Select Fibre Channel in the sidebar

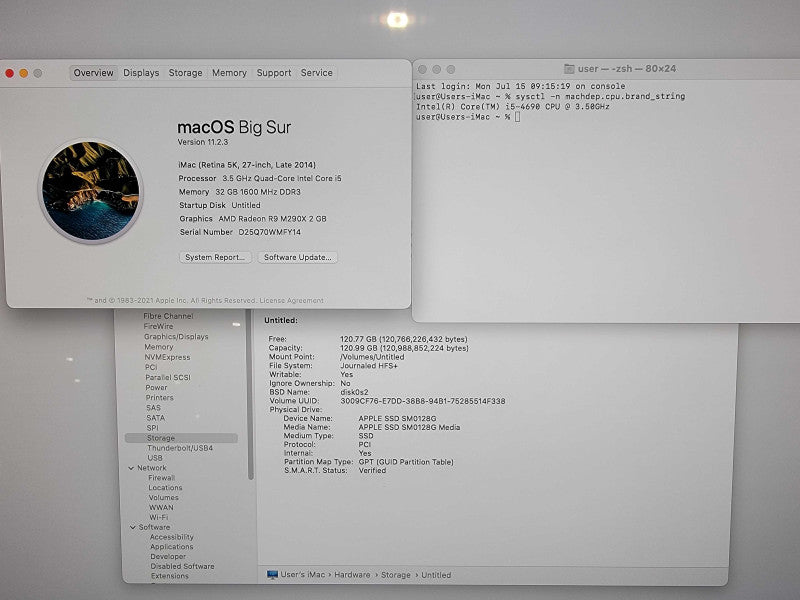point(168,316)
